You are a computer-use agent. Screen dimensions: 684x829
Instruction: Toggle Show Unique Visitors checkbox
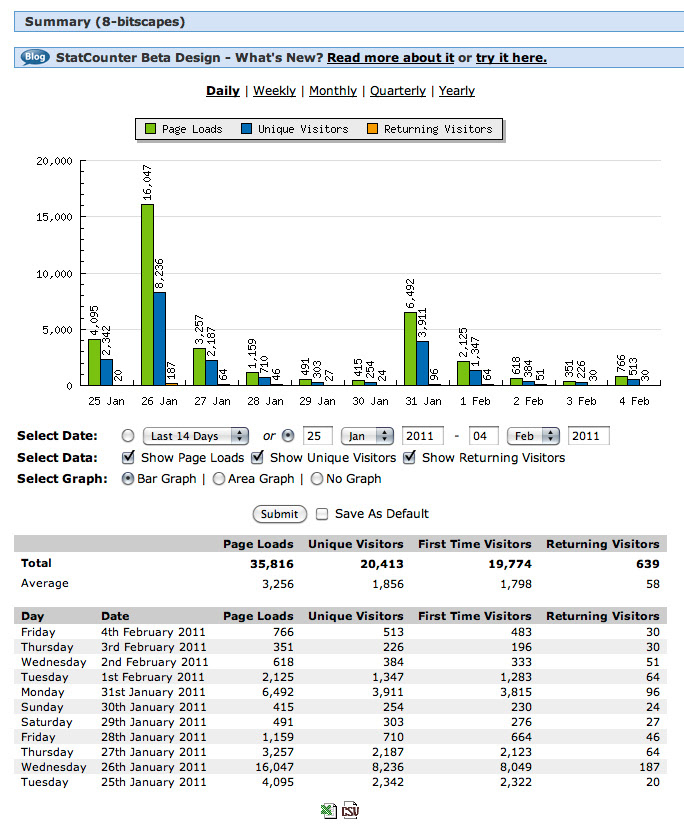coord(257,457)
